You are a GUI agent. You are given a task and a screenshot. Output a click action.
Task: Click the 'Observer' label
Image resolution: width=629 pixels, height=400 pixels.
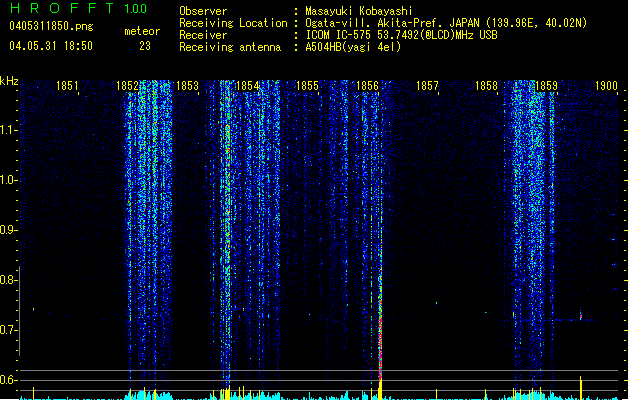point(203,11)
